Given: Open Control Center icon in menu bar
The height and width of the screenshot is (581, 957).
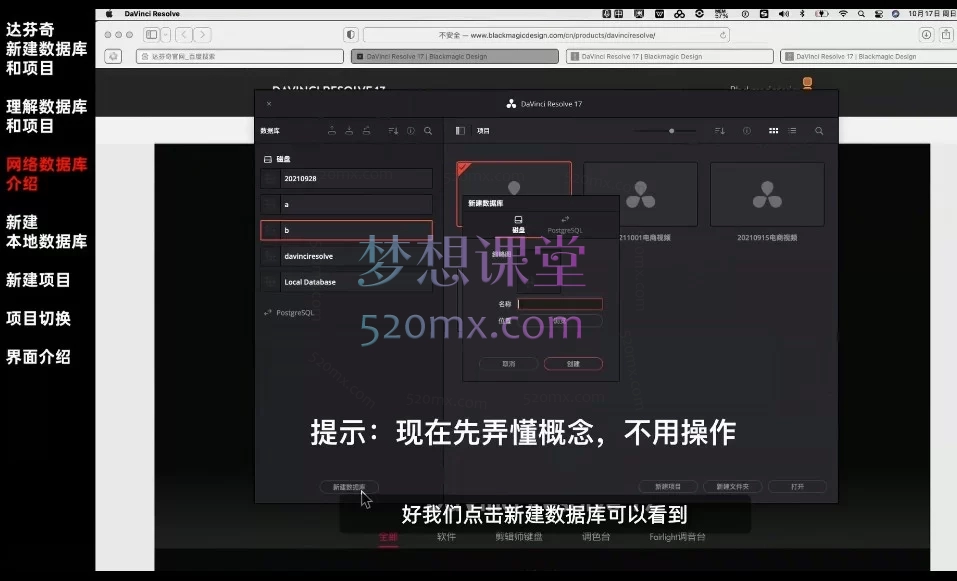Looking at the screenshot, I should (878, 13).
